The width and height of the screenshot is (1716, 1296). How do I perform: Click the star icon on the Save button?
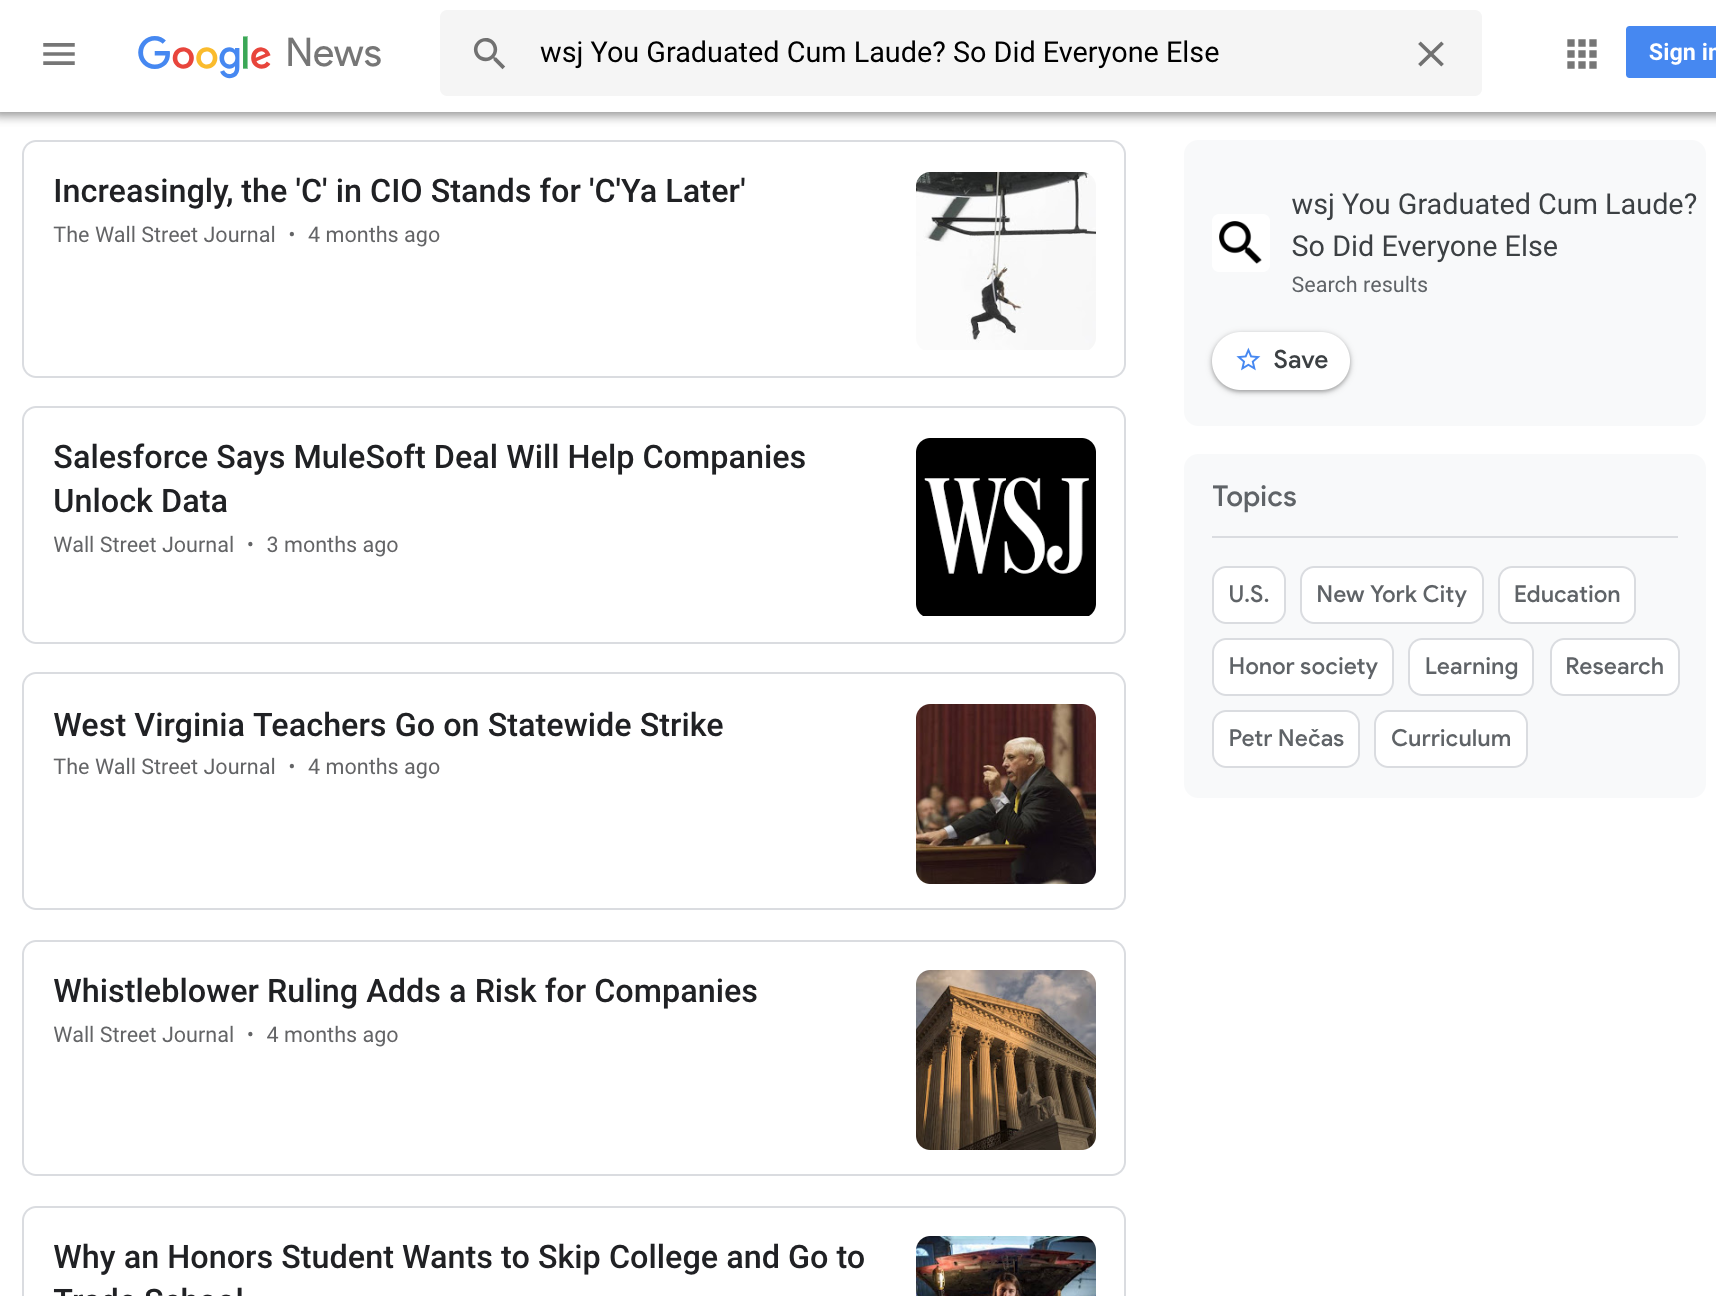coord(1248,360)
